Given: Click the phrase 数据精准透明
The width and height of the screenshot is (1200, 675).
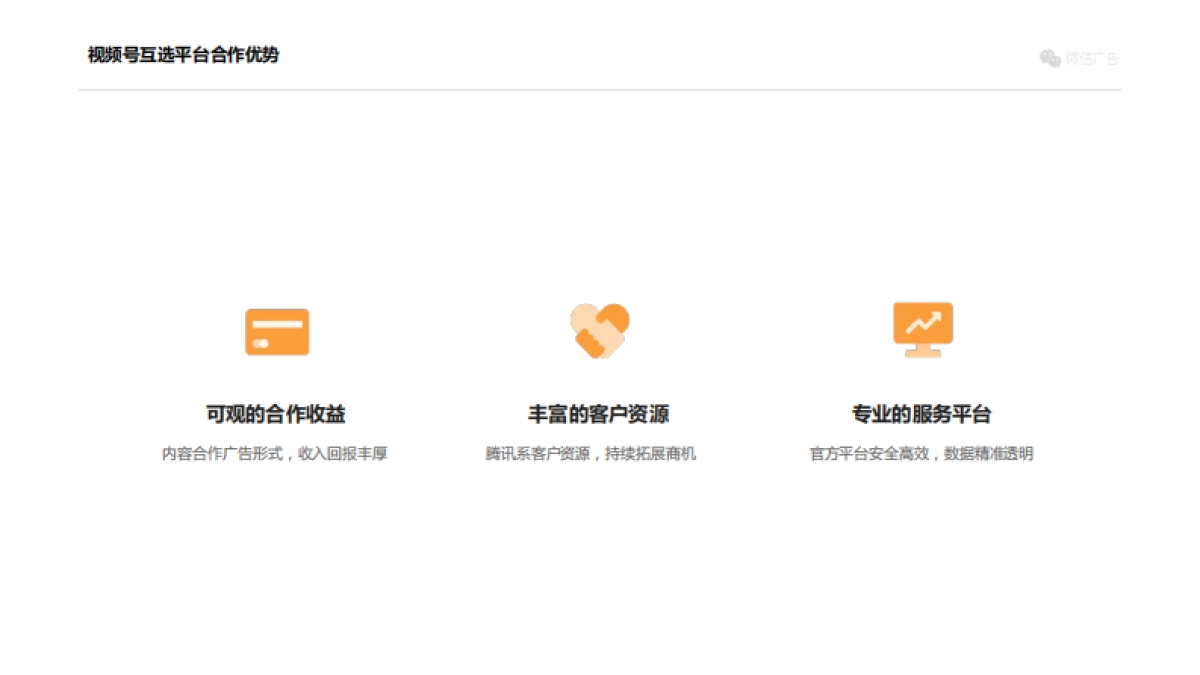Looking at the screenshot, I should (x=989, y=454).
